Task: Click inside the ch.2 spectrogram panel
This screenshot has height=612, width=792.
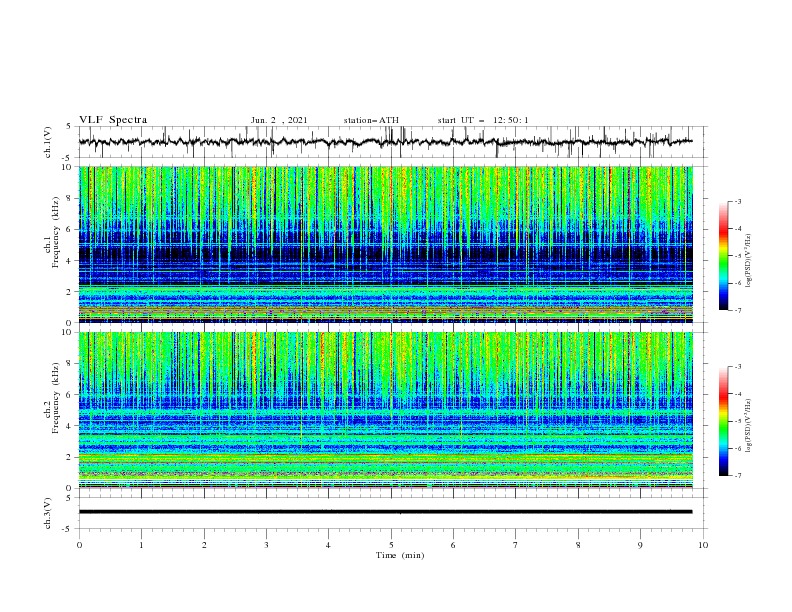Action: tap(386, 410)
